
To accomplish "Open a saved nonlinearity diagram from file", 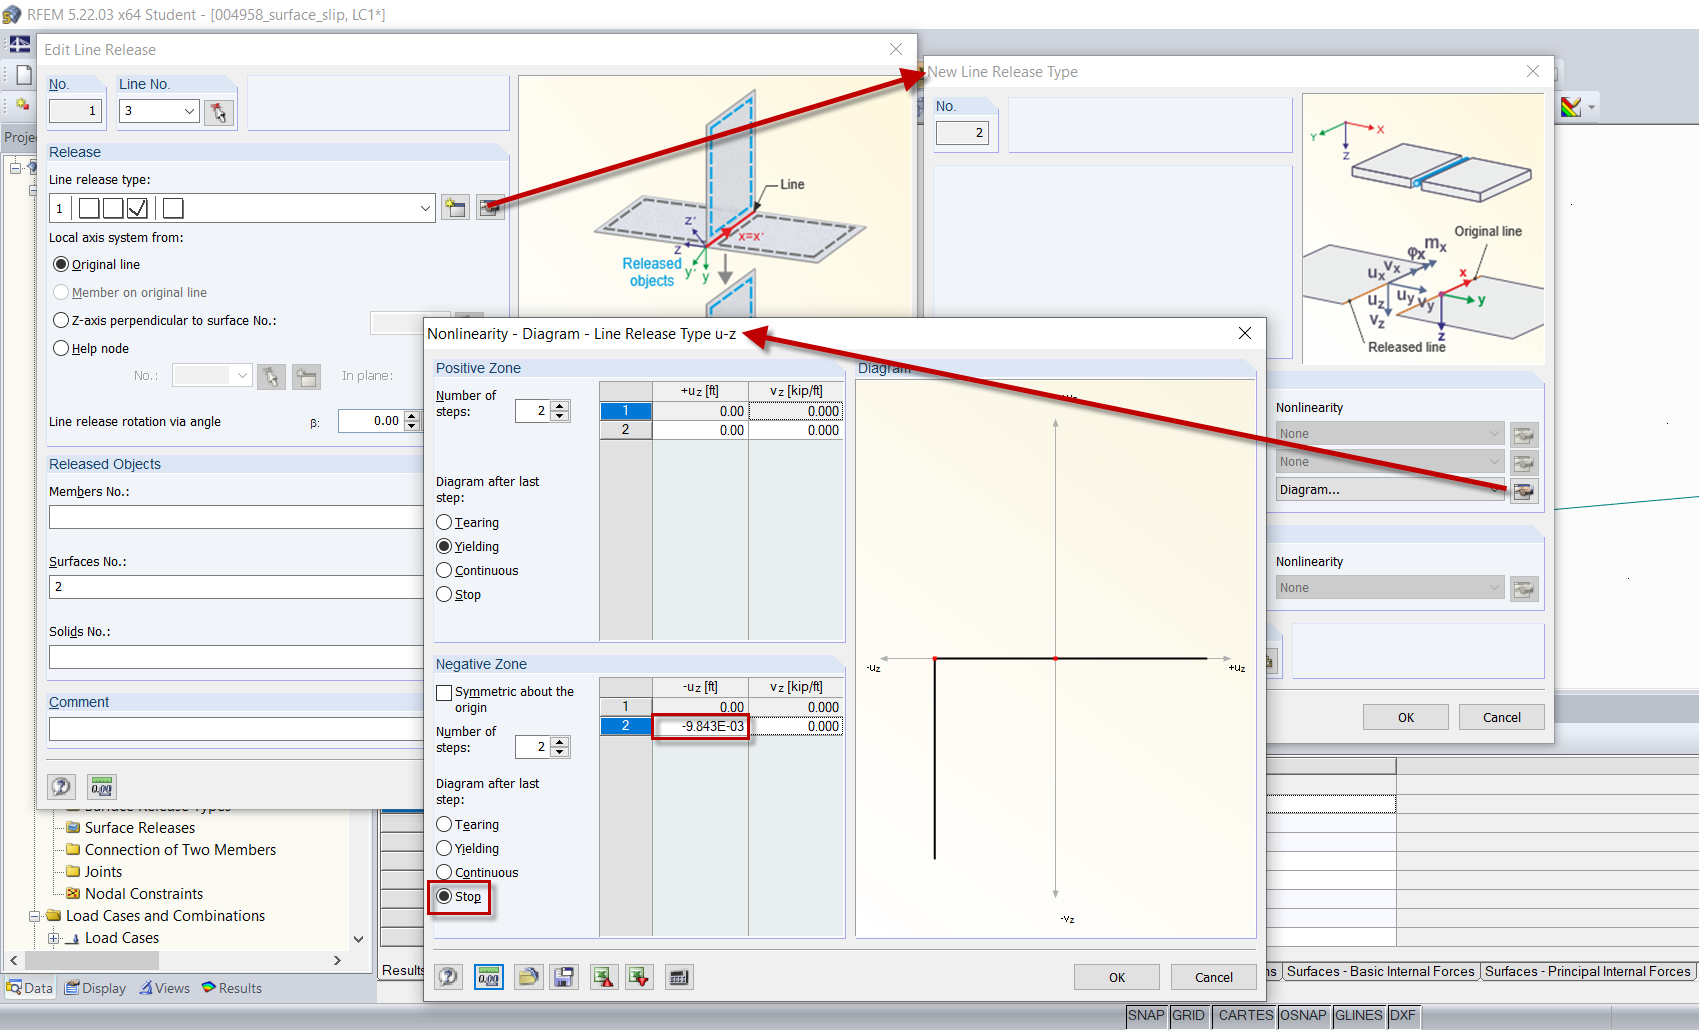I will pos(528,977).
